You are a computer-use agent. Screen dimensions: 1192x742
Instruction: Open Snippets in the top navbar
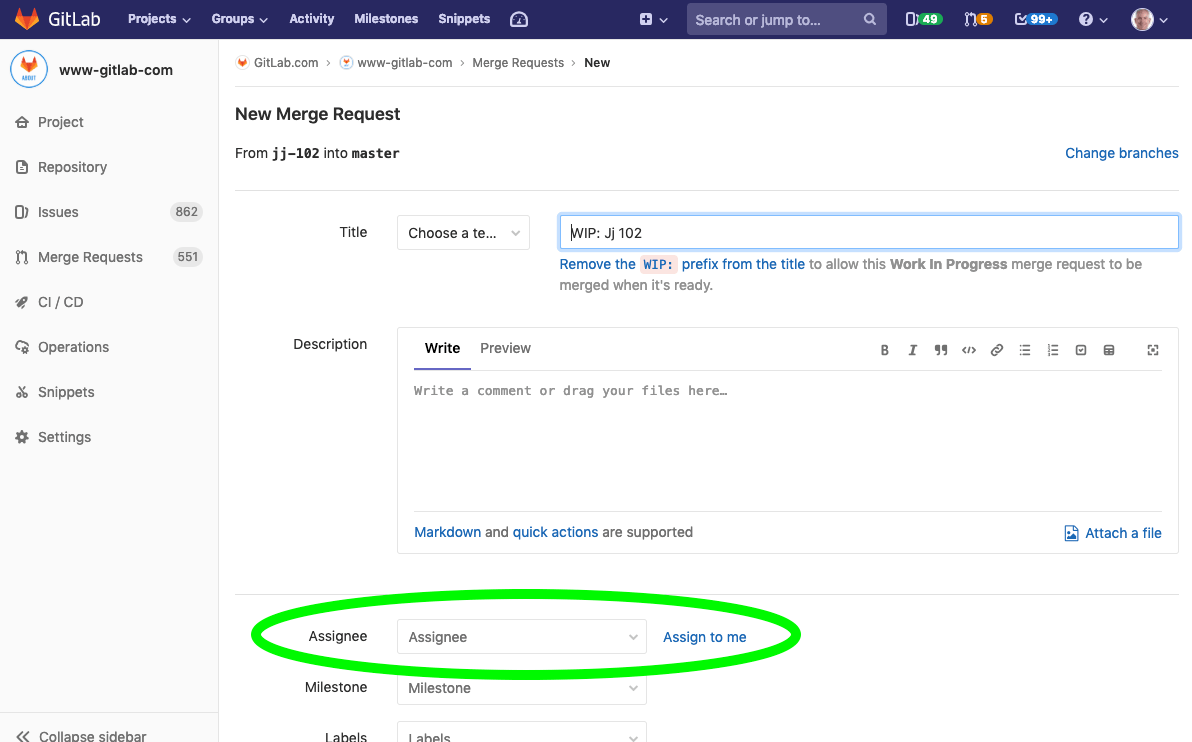(x=464, y=19)
